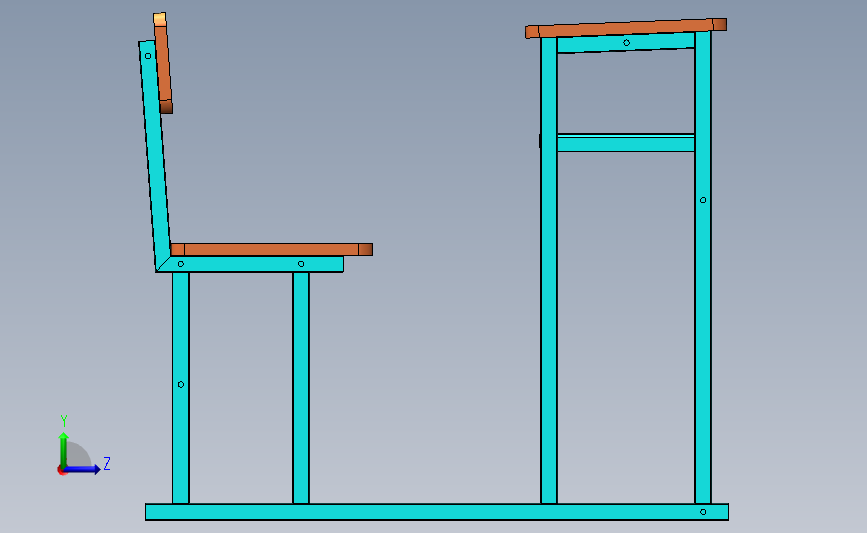Image resolution: width=867 pixels, height=533 pixels.
Task: Click the red origin dot of the axis triad
Action: (62, 471)
